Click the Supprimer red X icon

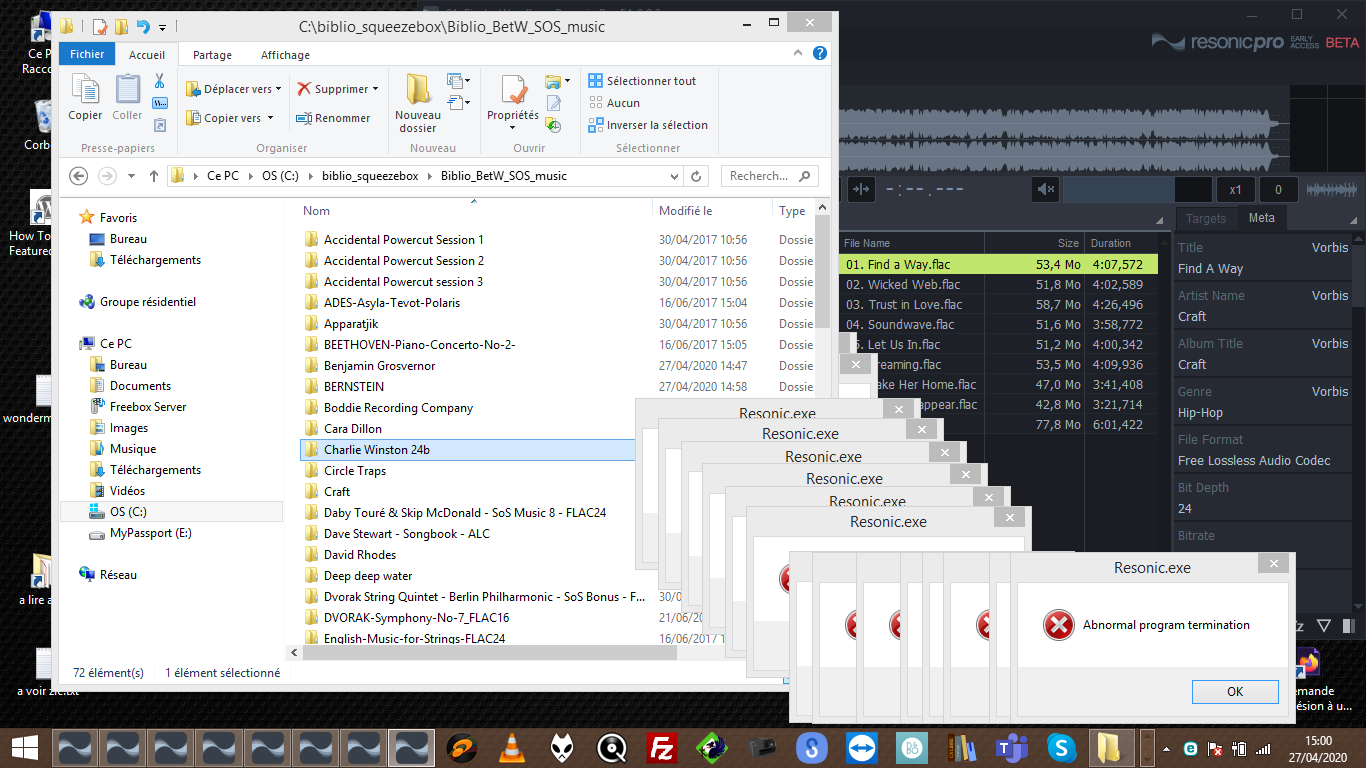[304, 89]
